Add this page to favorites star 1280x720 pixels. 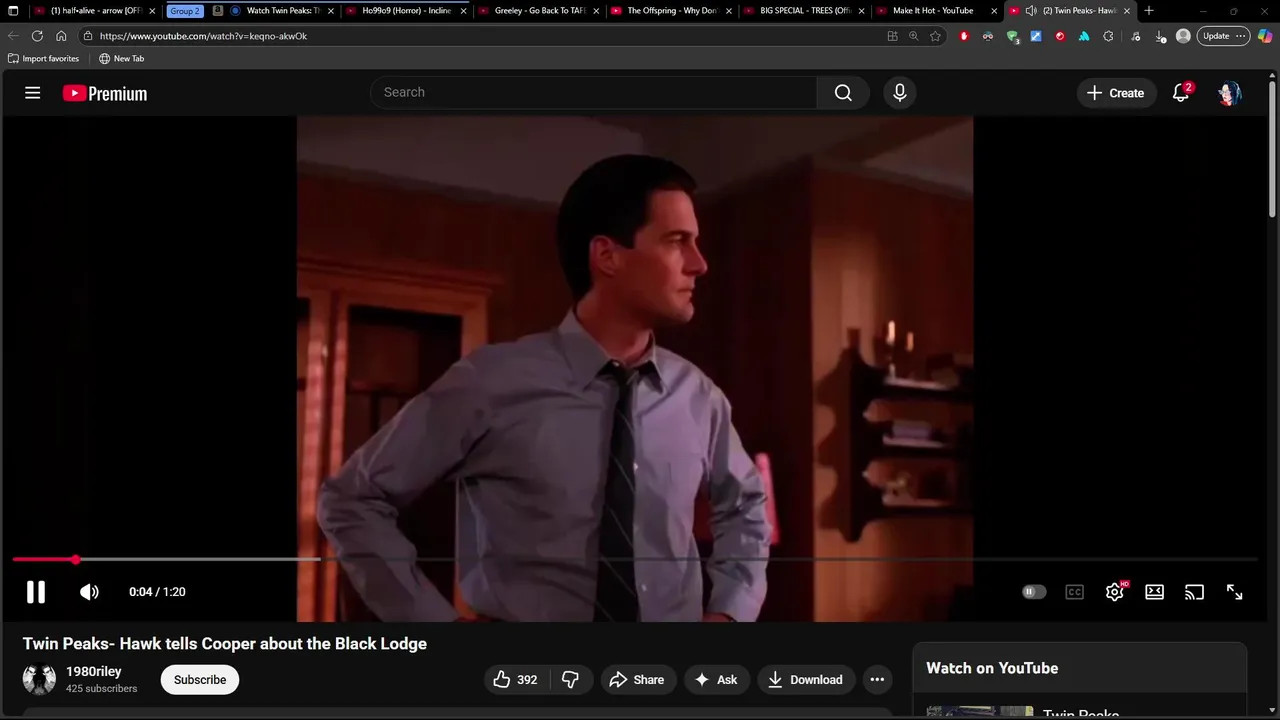click(935, 36)
